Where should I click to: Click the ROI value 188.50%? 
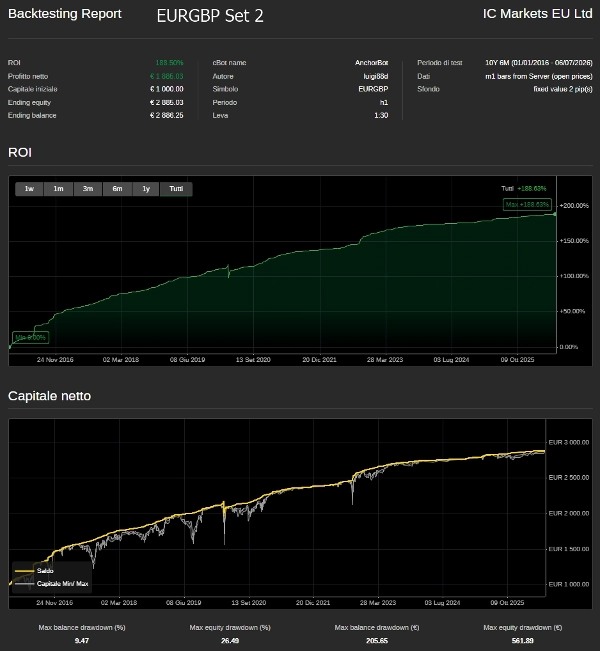coord(169,63)
